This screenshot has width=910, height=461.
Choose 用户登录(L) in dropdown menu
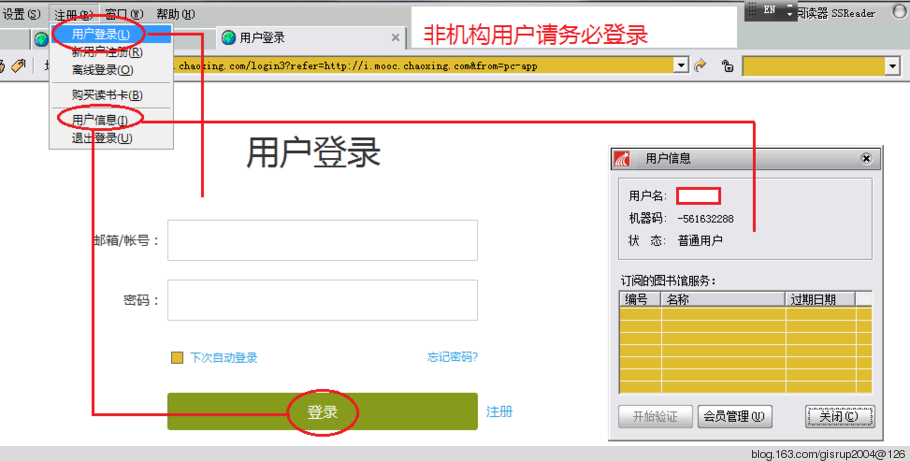pos(111,34)
